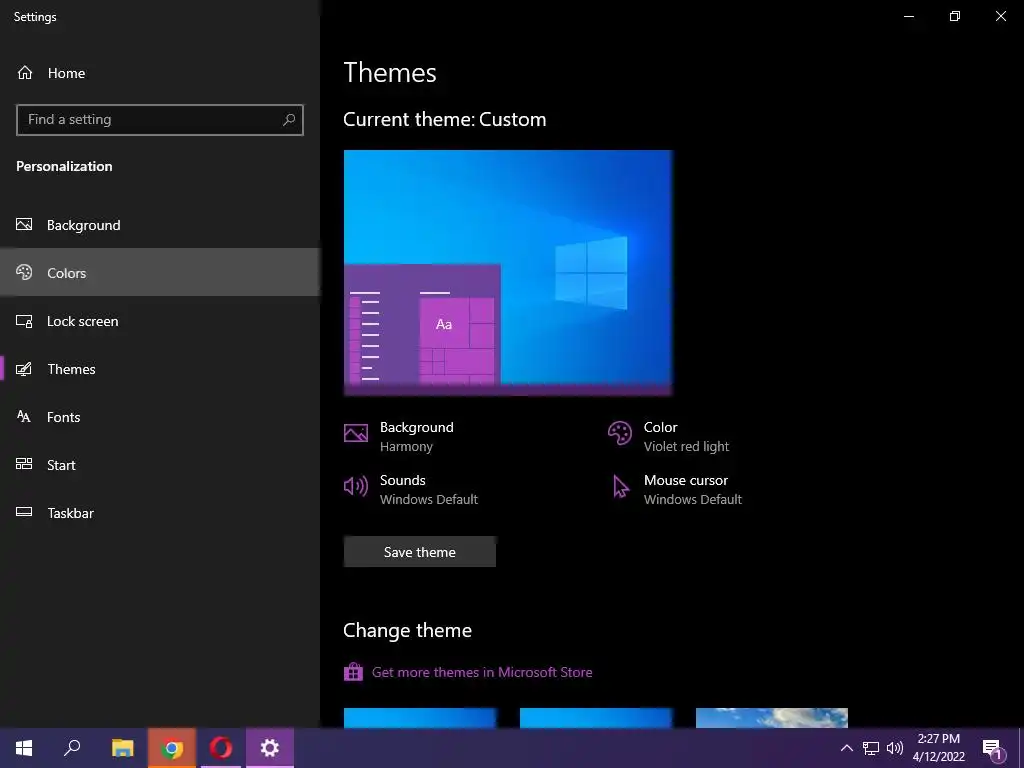Open Color Violet red light option
1024x768 pixels.
click(669, 436)
